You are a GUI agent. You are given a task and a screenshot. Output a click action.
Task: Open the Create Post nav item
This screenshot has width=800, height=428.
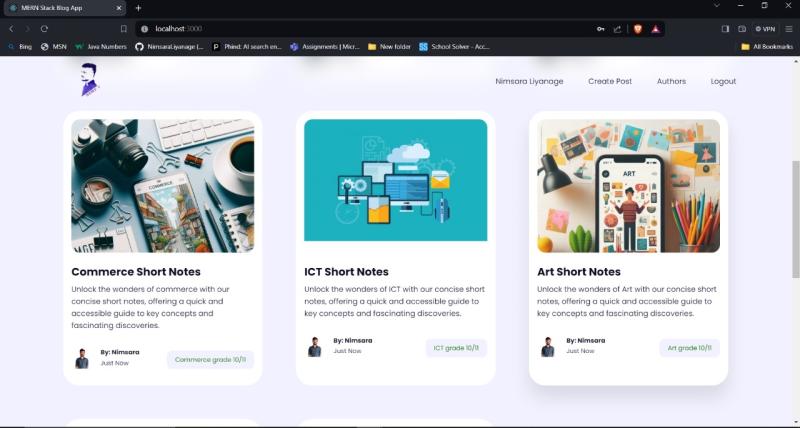coord(609,81)
